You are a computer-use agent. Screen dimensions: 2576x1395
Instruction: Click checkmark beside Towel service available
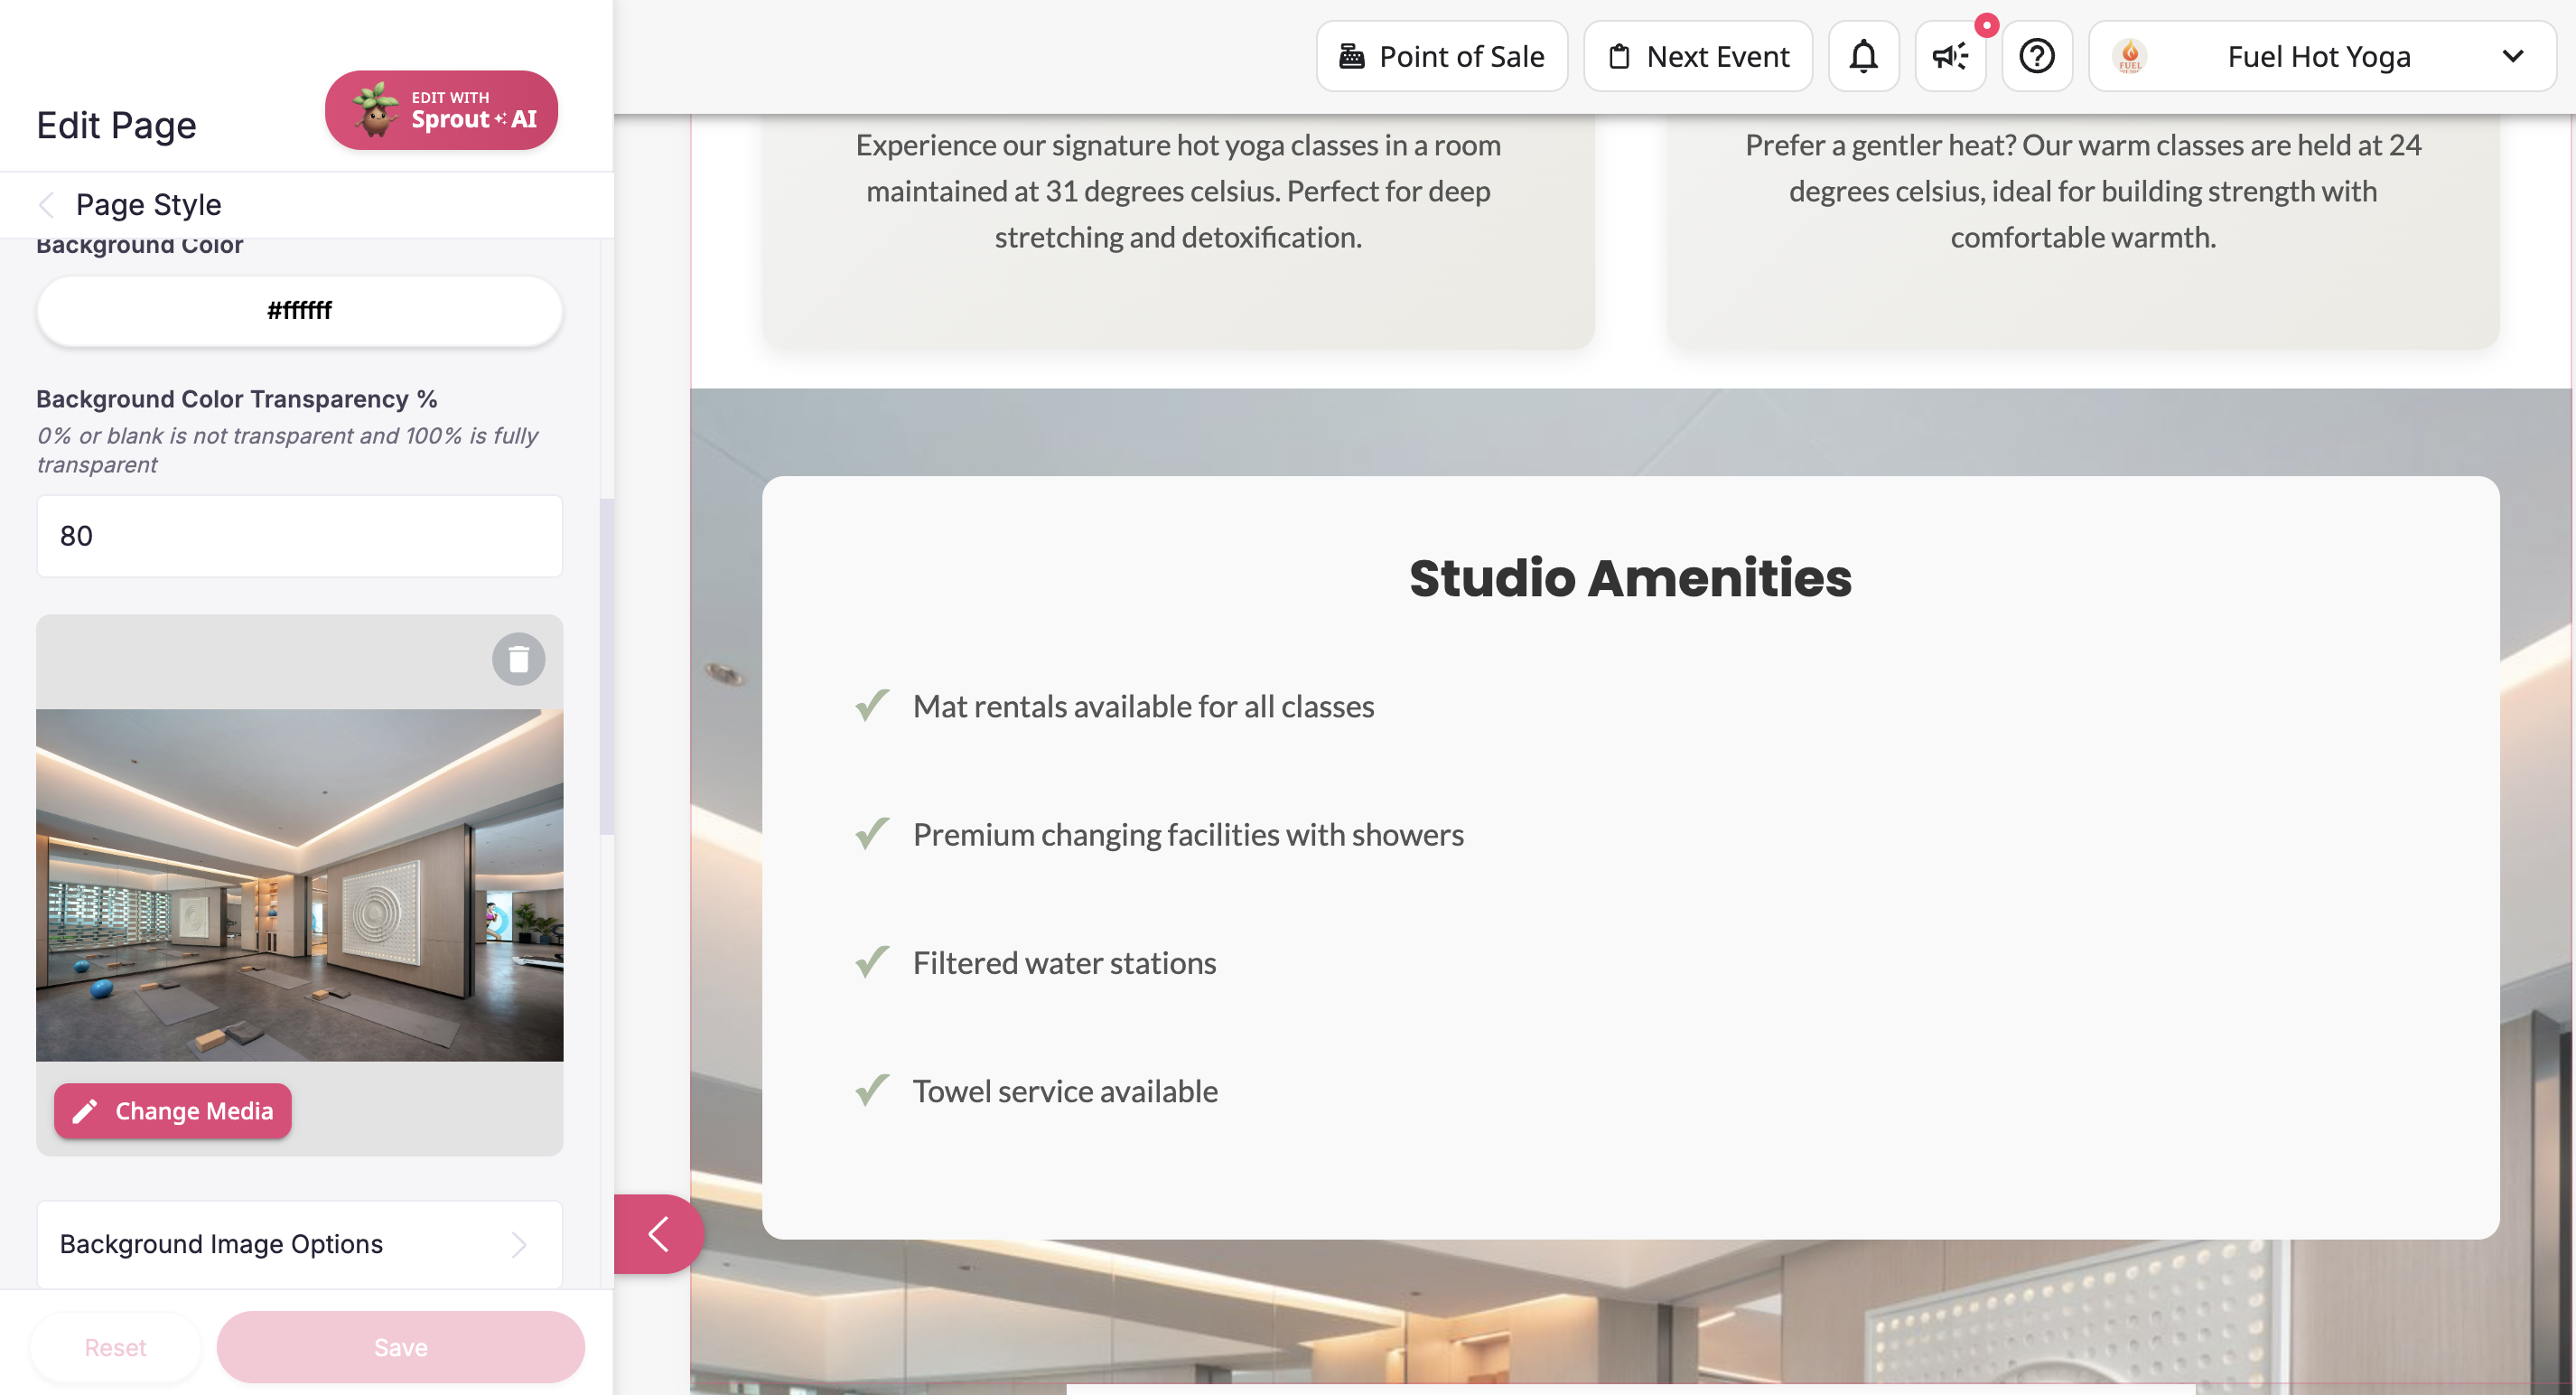tap(872, 1090)
